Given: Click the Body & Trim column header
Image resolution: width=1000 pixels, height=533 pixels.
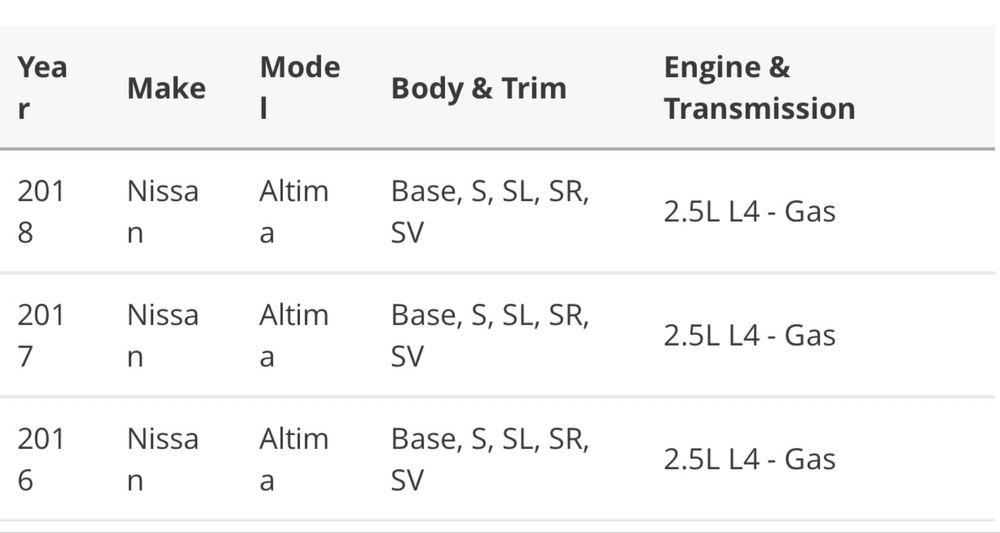Looking at the screenshot, I should click(479, 88).
